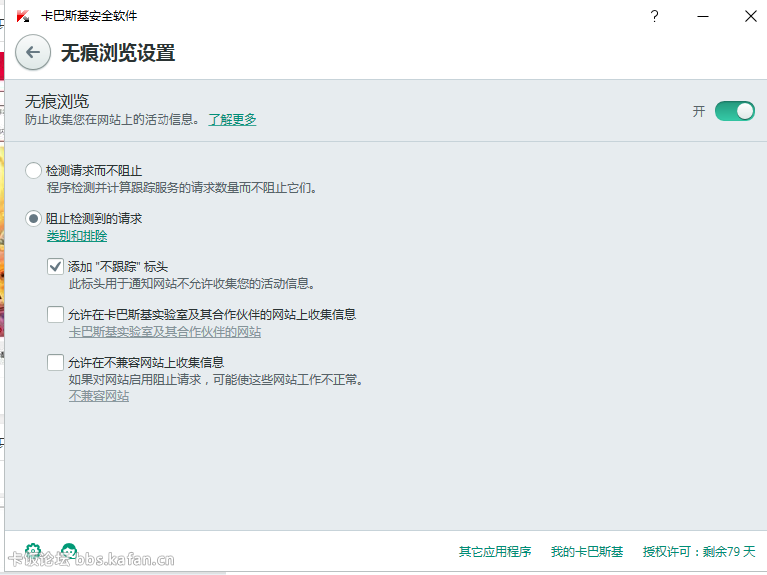Image resolution: width=767 pixels, height=575 pixels.
Task: Open 其它应用程序 in the footer
Action: [495, 552]
